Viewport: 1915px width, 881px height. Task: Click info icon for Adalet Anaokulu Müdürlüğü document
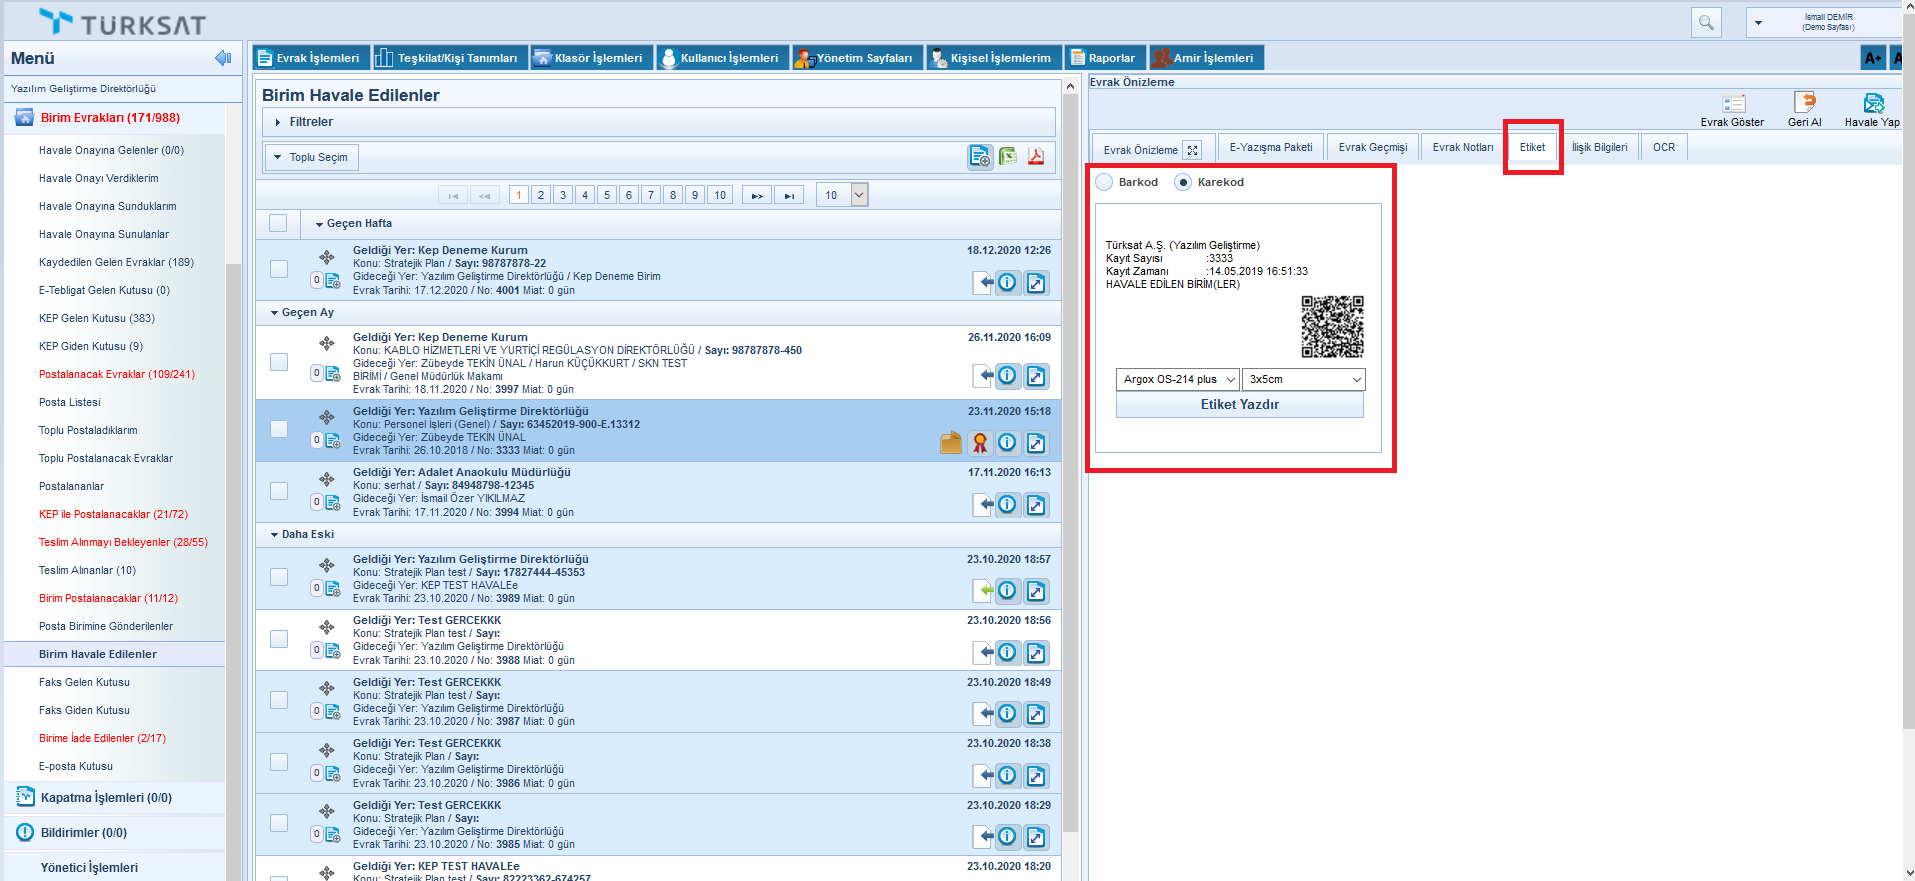coord(1007,504)
